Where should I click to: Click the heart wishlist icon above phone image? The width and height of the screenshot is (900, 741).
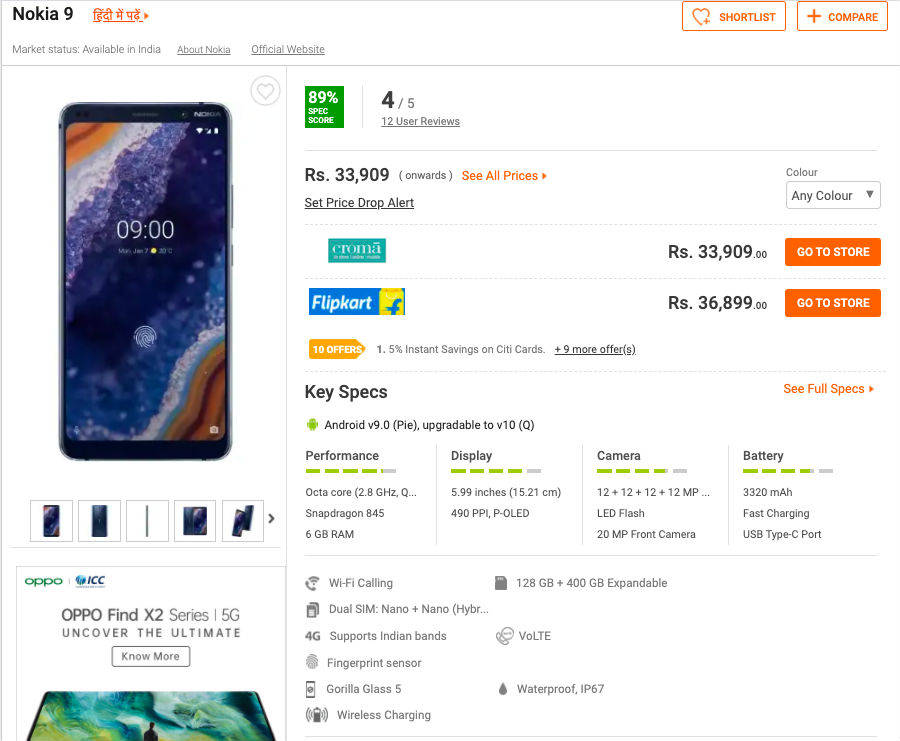point(264,92)
